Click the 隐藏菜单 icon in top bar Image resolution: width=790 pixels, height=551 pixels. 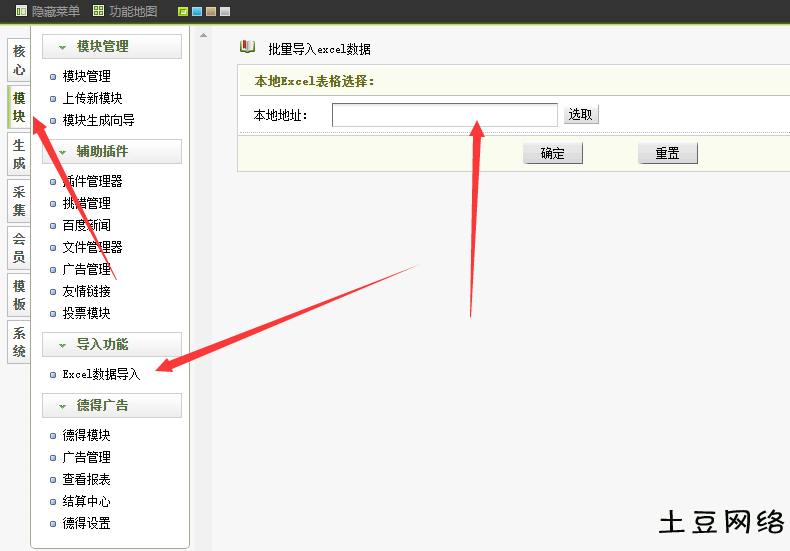[21, 11]
